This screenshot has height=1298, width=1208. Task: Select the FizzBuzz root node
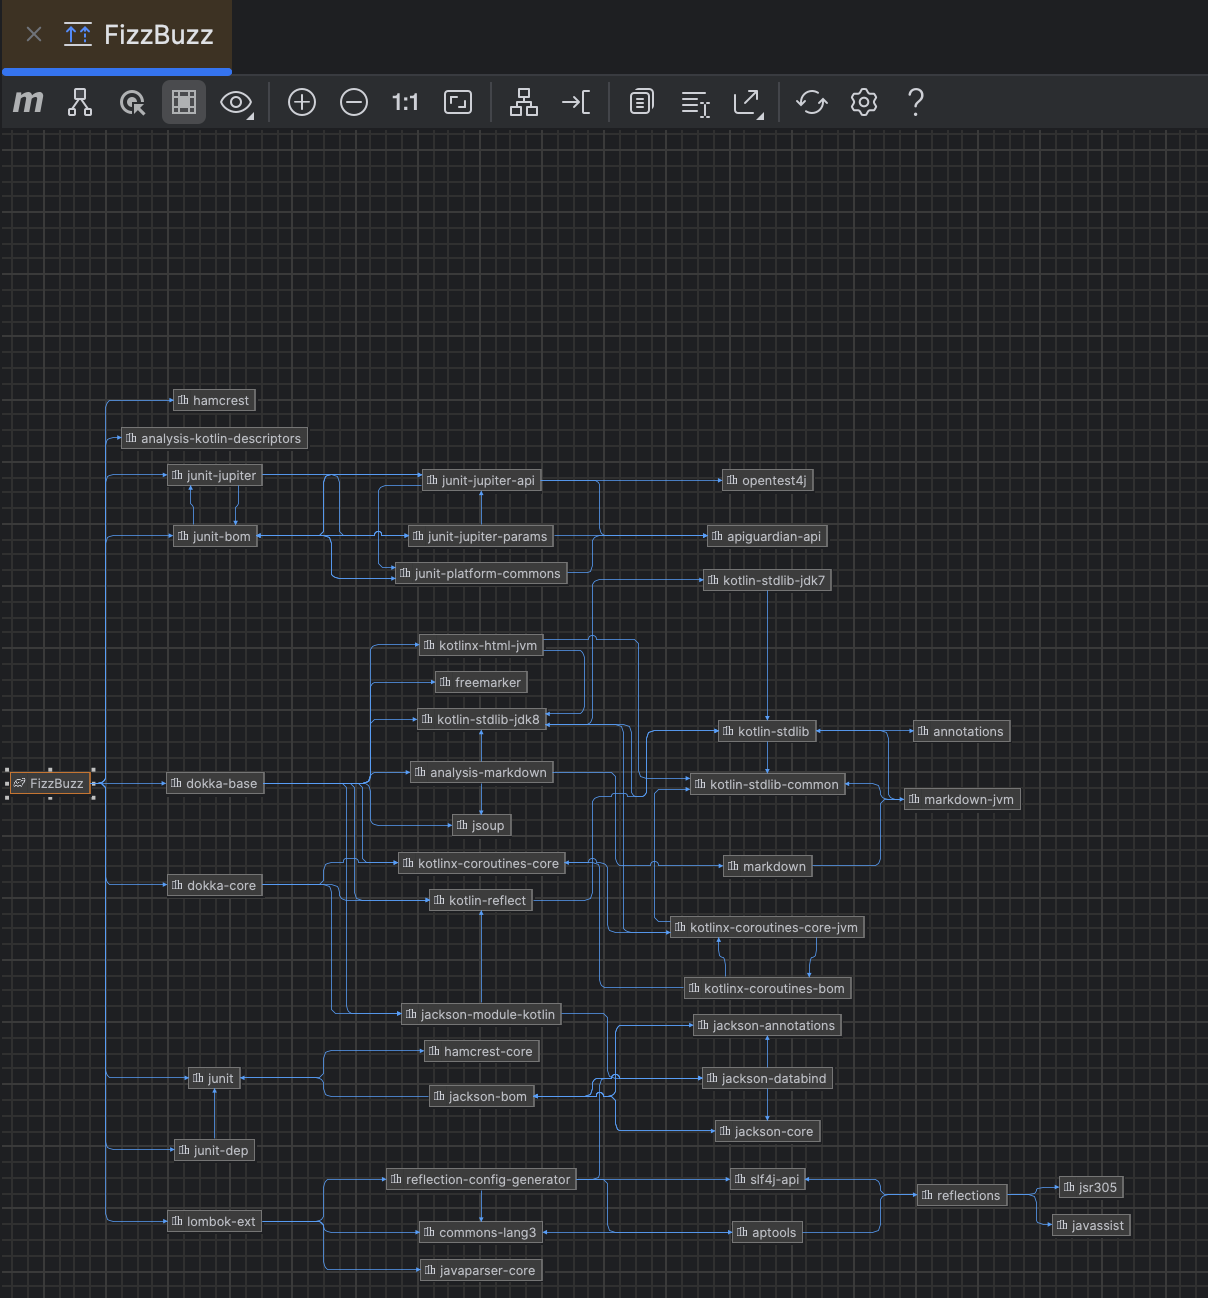51,783
